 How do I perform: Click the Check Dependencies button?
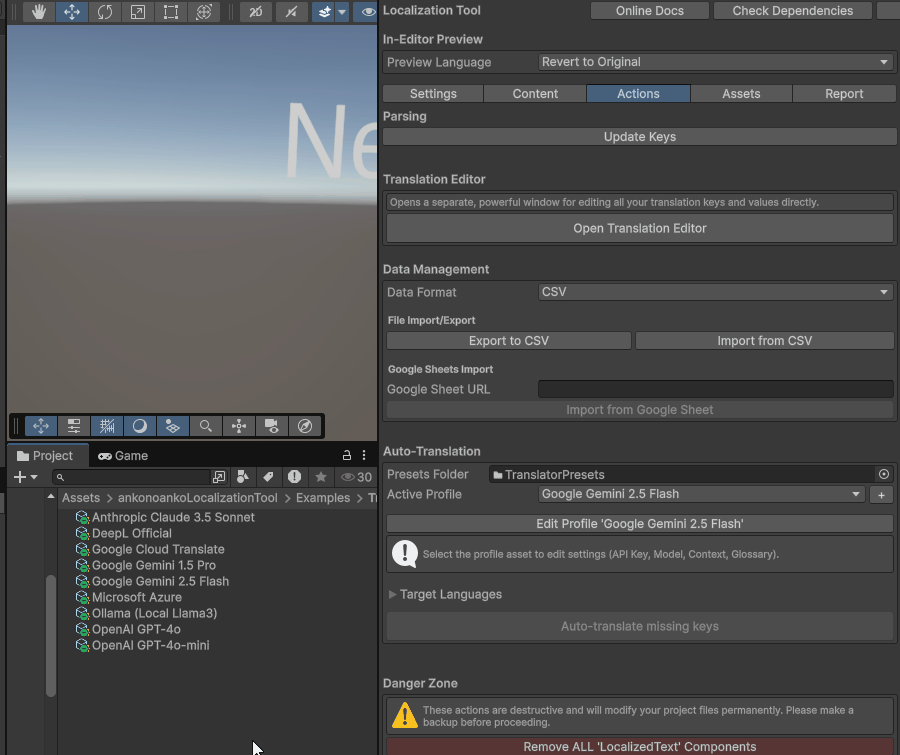[x=792, y=11]
